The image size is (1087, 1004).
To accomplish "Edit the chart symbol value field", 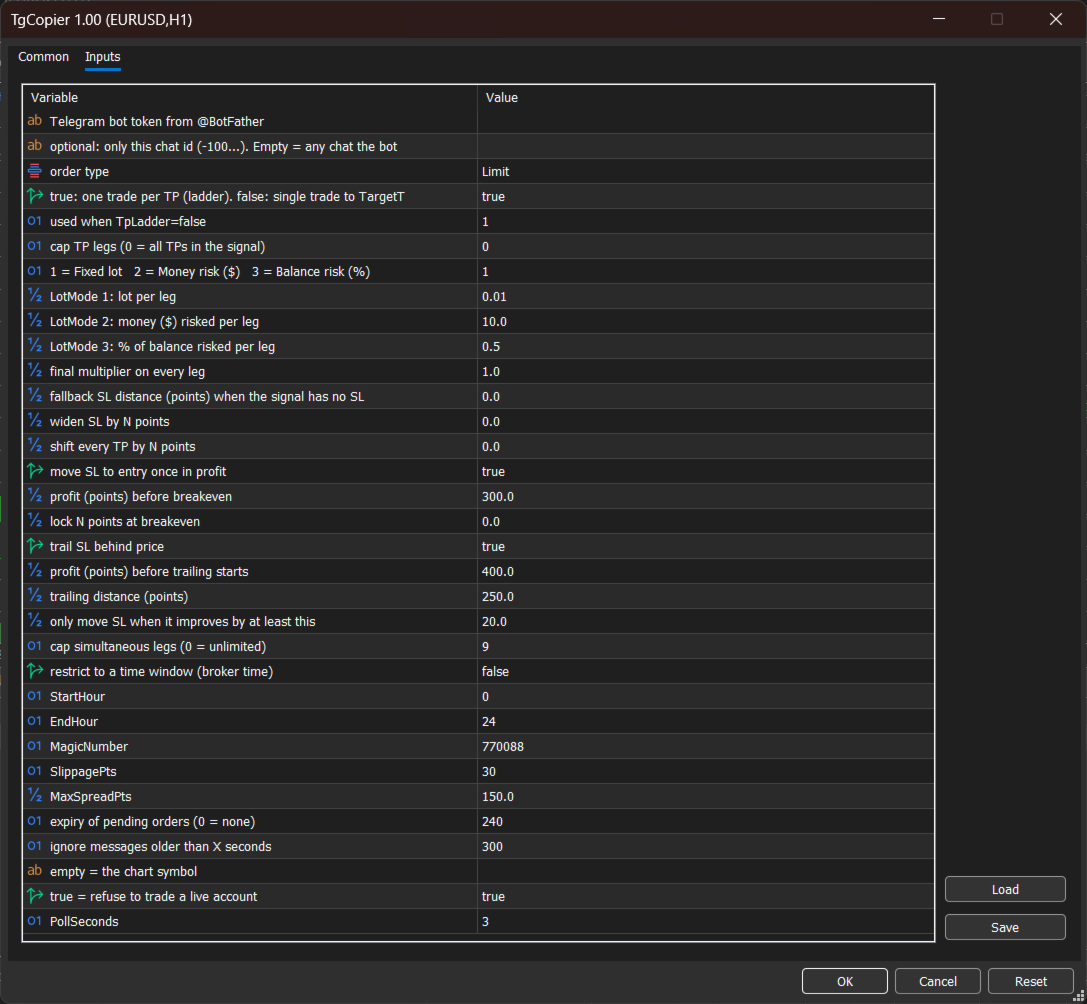I will (x=706, y=872).
